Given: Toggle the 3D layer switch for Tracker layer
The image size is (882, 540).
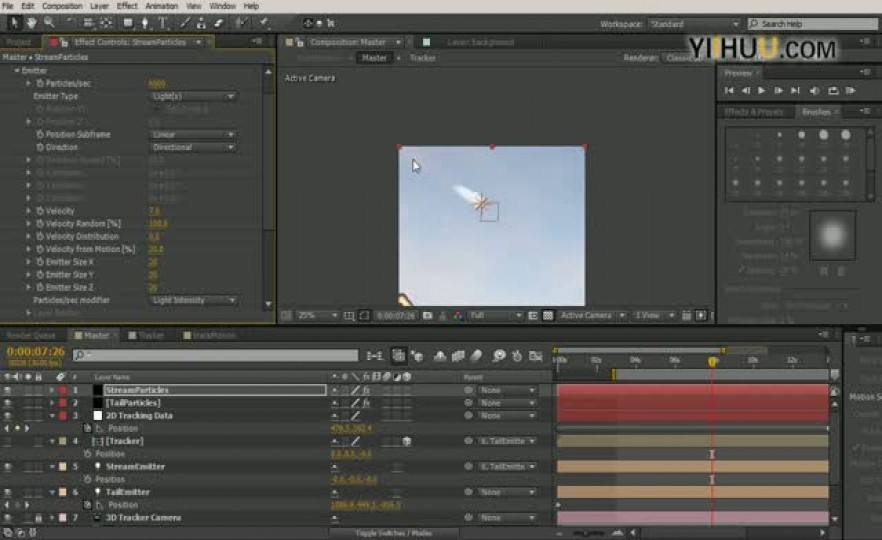Looking at the screenshot, I should pos(407,442).
